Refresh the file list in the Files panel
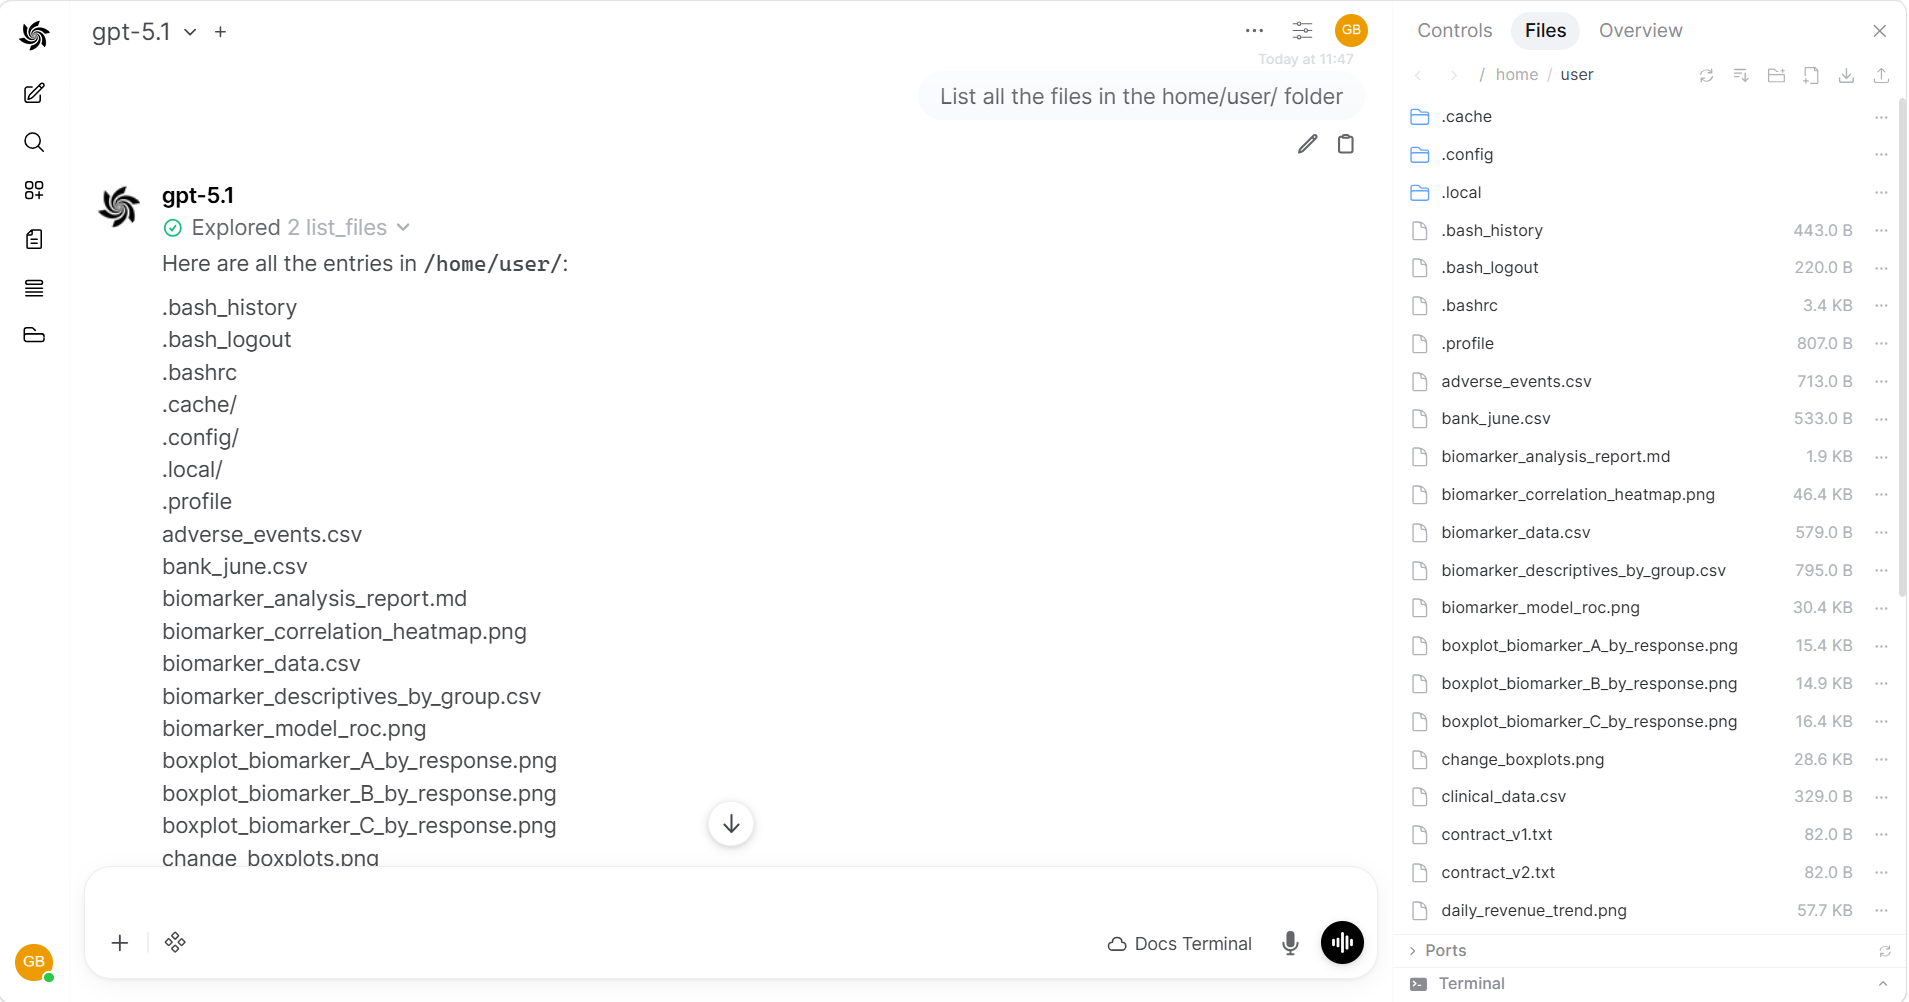Screen dimensions: 1909x1002 pos(1706,75)
